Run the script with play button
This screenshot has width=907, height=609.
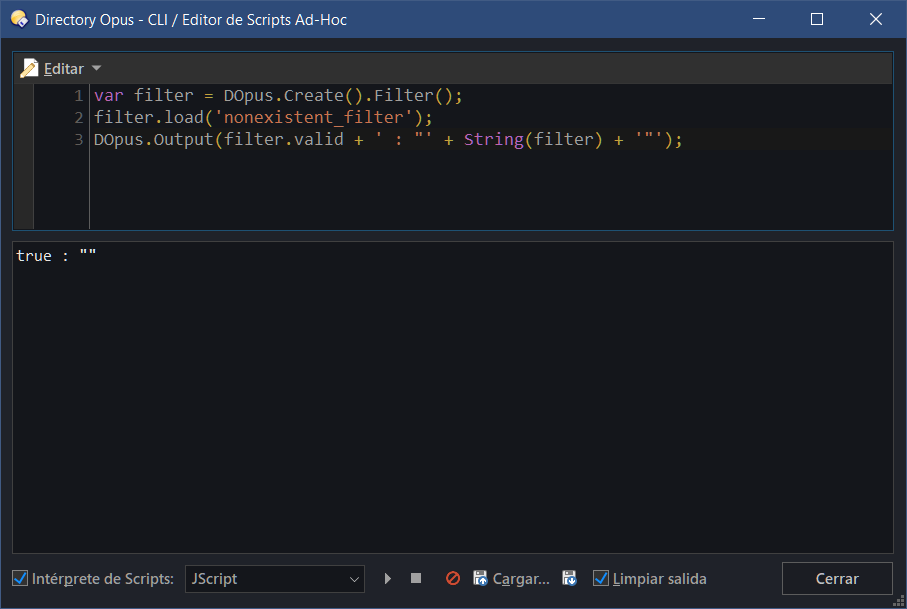(388, 578)
